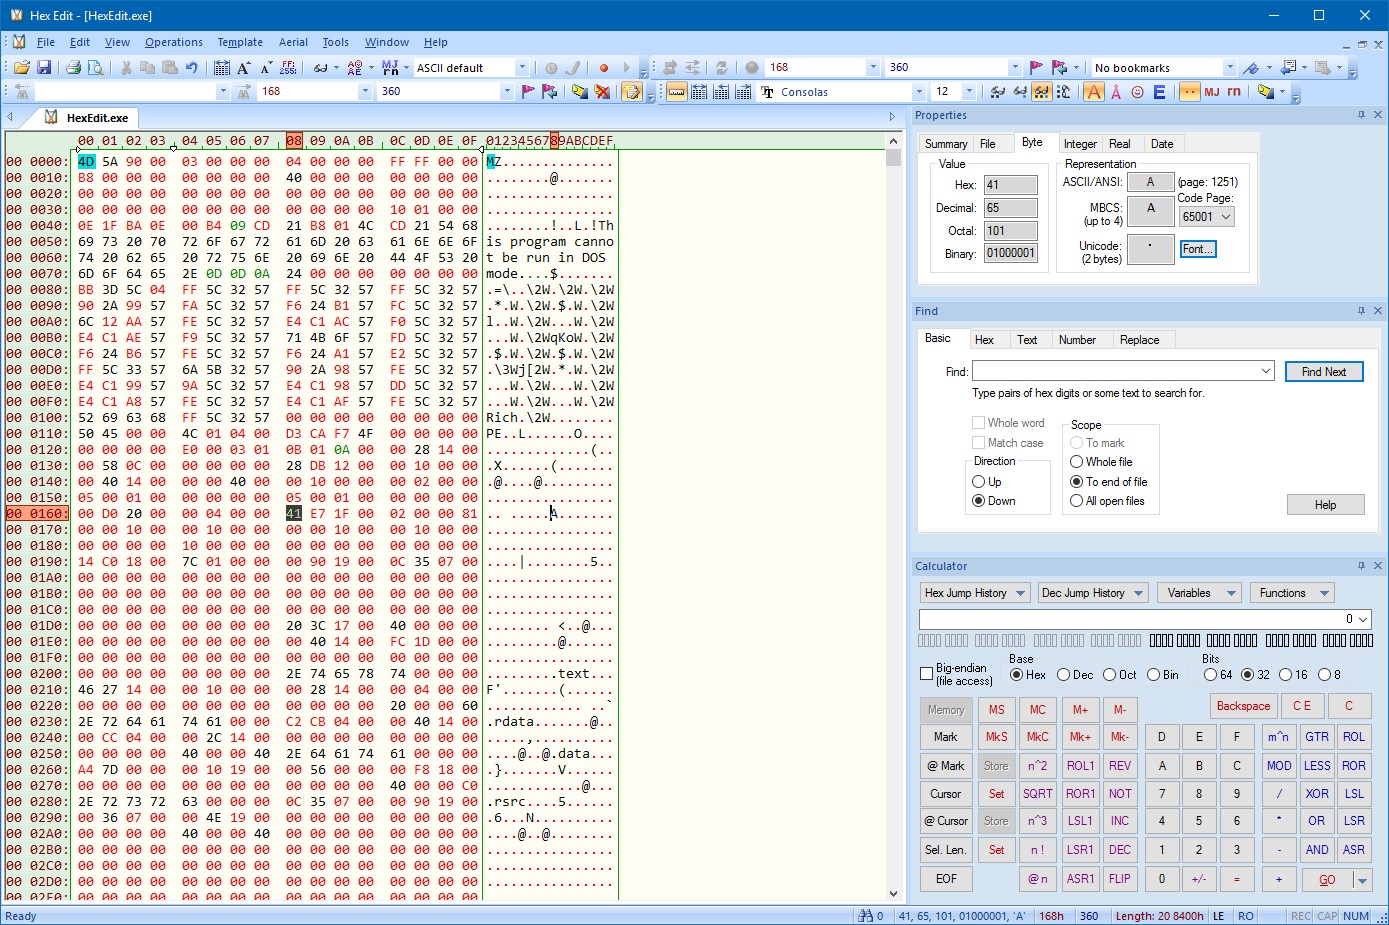
Task: Click the blue EBCDIC 'E' icon
Action: [x=1159, y=92]
